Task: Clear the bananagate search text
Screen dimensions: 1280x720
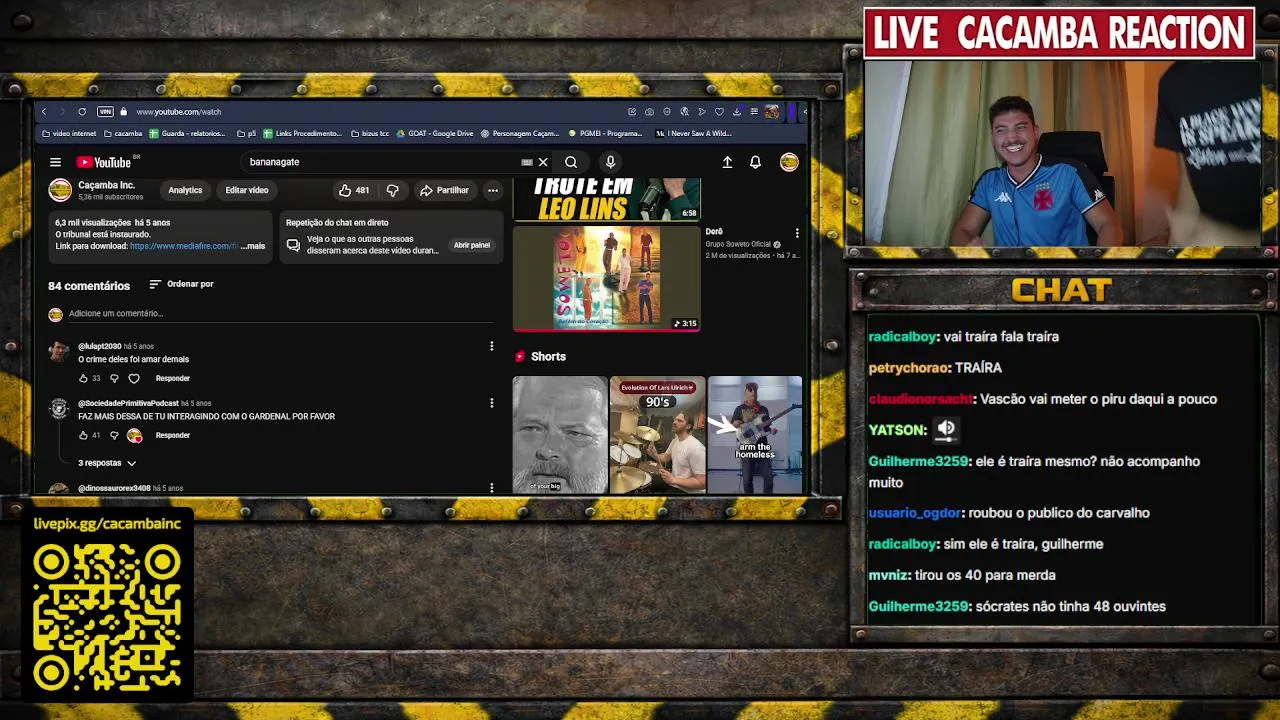Action: pyautogui.click(x=543, y=162)
